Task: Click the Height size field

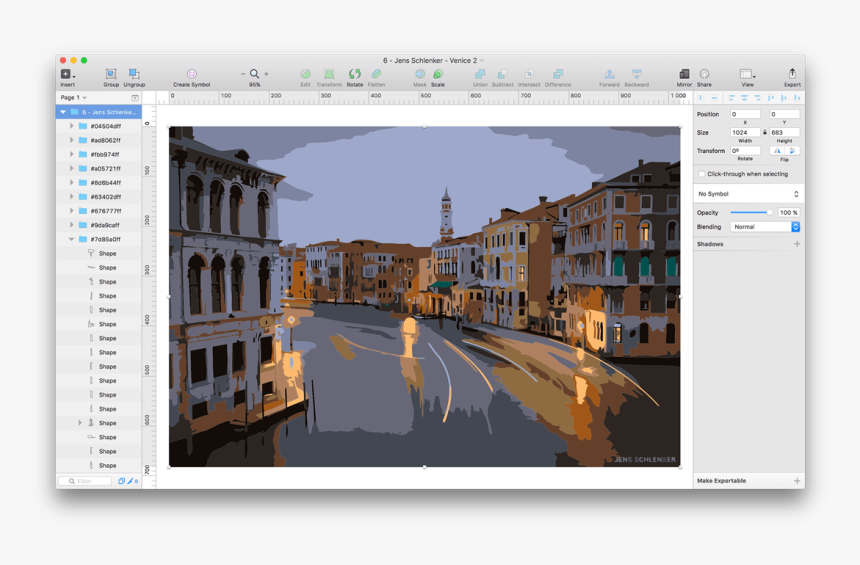Action: (x=784, y=132)
